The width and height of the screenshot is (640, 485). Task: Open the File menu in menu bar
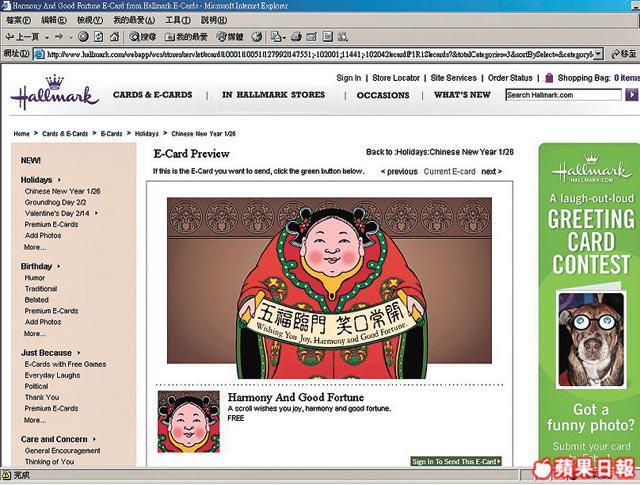click(x=18, y=20)
